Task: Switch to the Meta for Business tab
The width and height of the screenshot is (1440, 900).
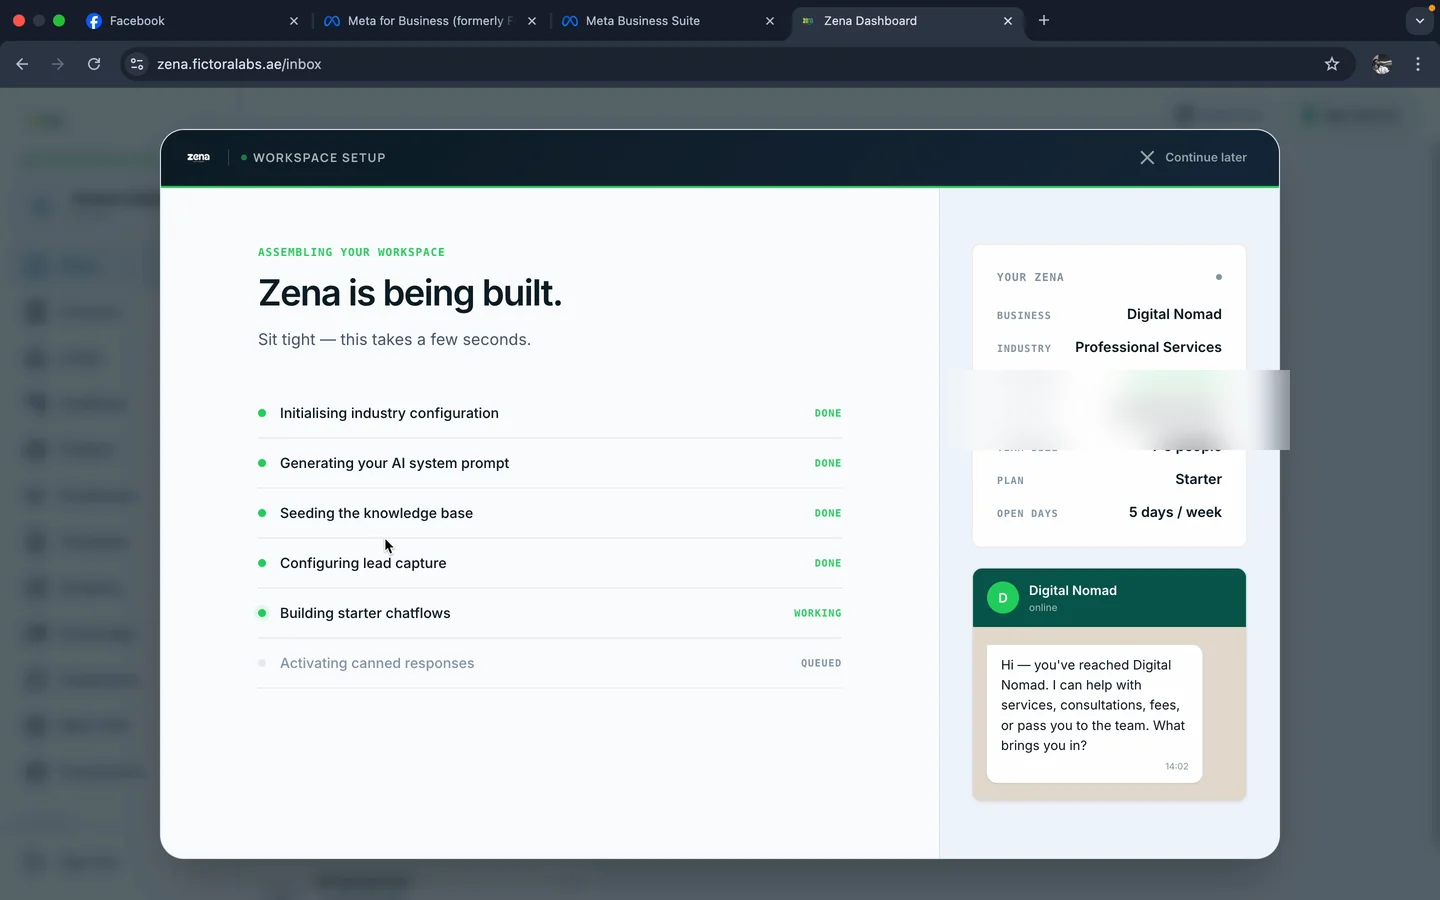Action: tap(430, 20)
